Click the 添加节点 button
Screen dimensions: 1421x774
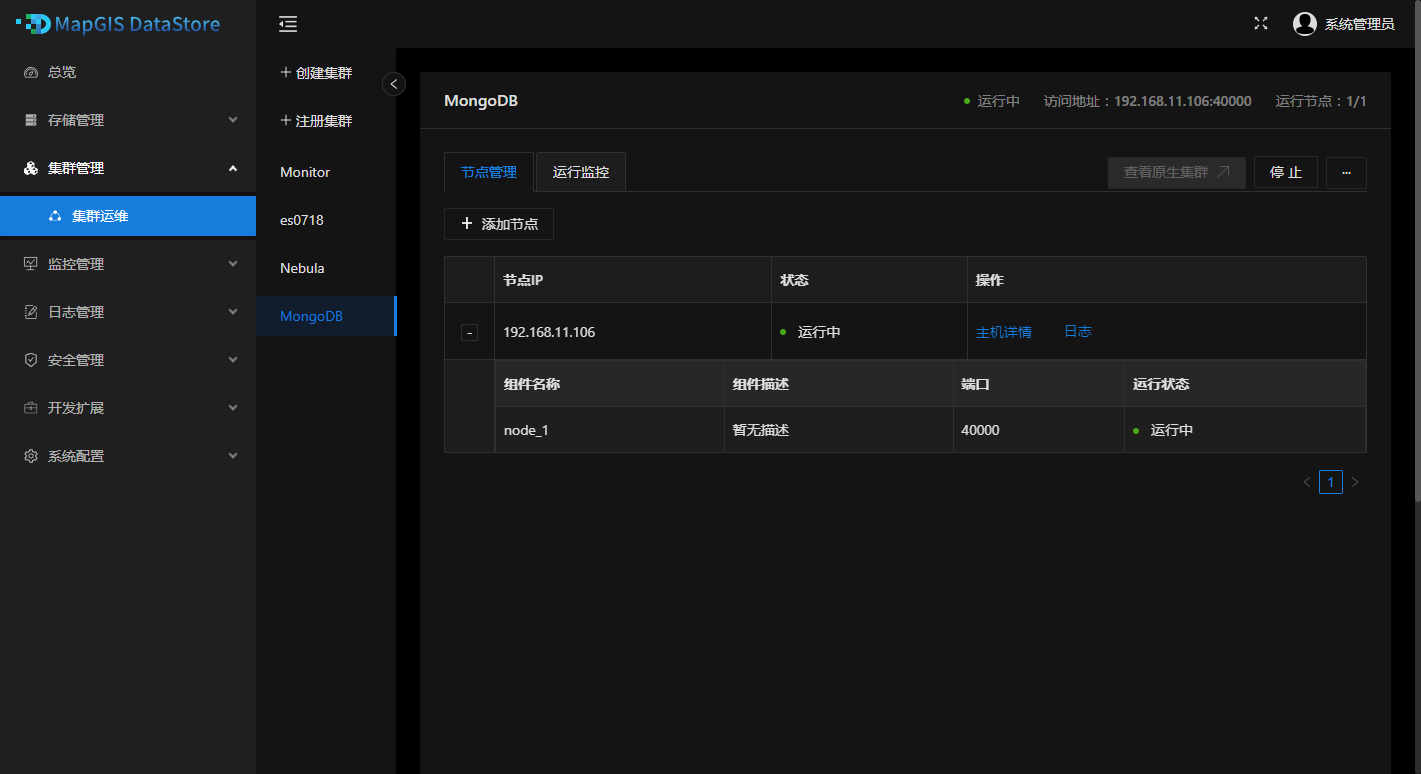[x=499, y=224]
